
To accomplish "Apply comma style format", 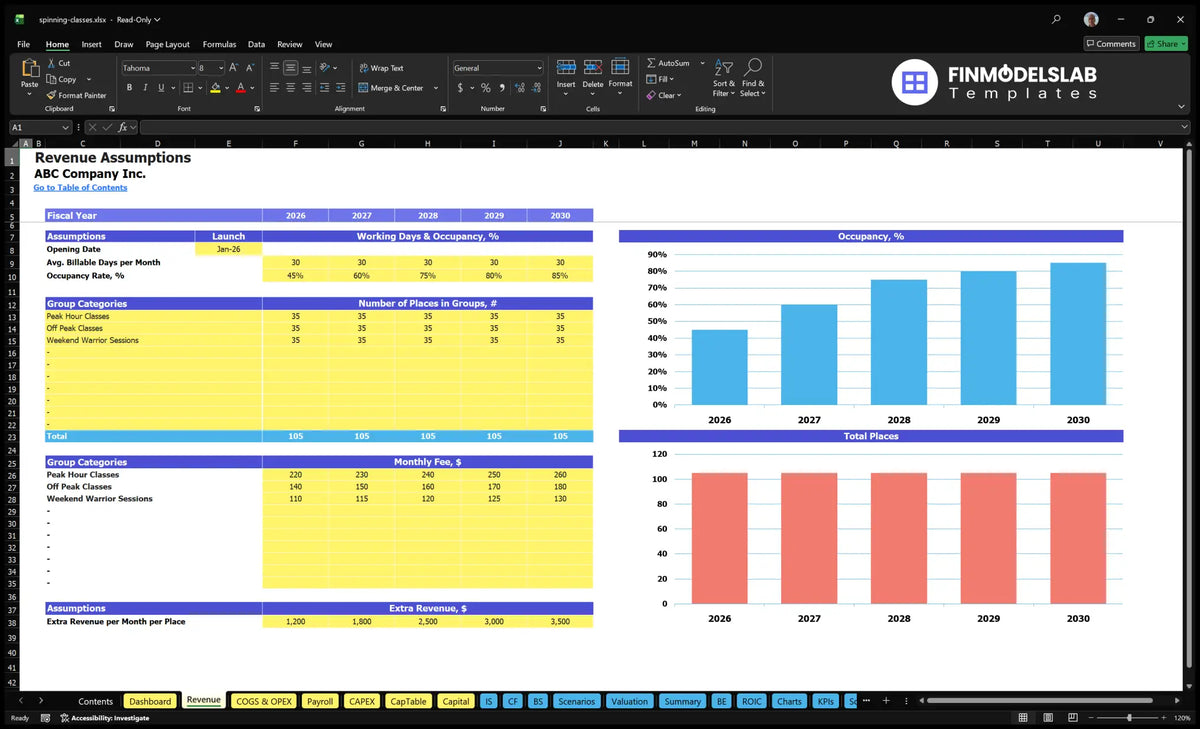I will click(x=502, y=88).
